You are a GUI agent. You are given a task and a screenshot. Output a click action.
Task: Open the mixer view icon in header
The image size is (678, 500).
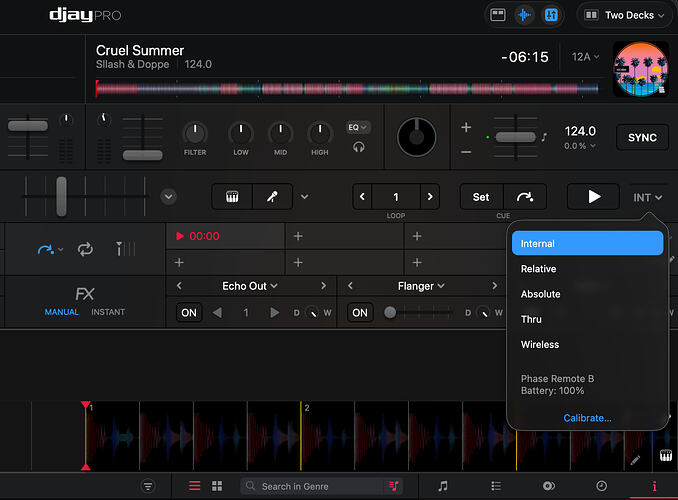tap(551, 16)
